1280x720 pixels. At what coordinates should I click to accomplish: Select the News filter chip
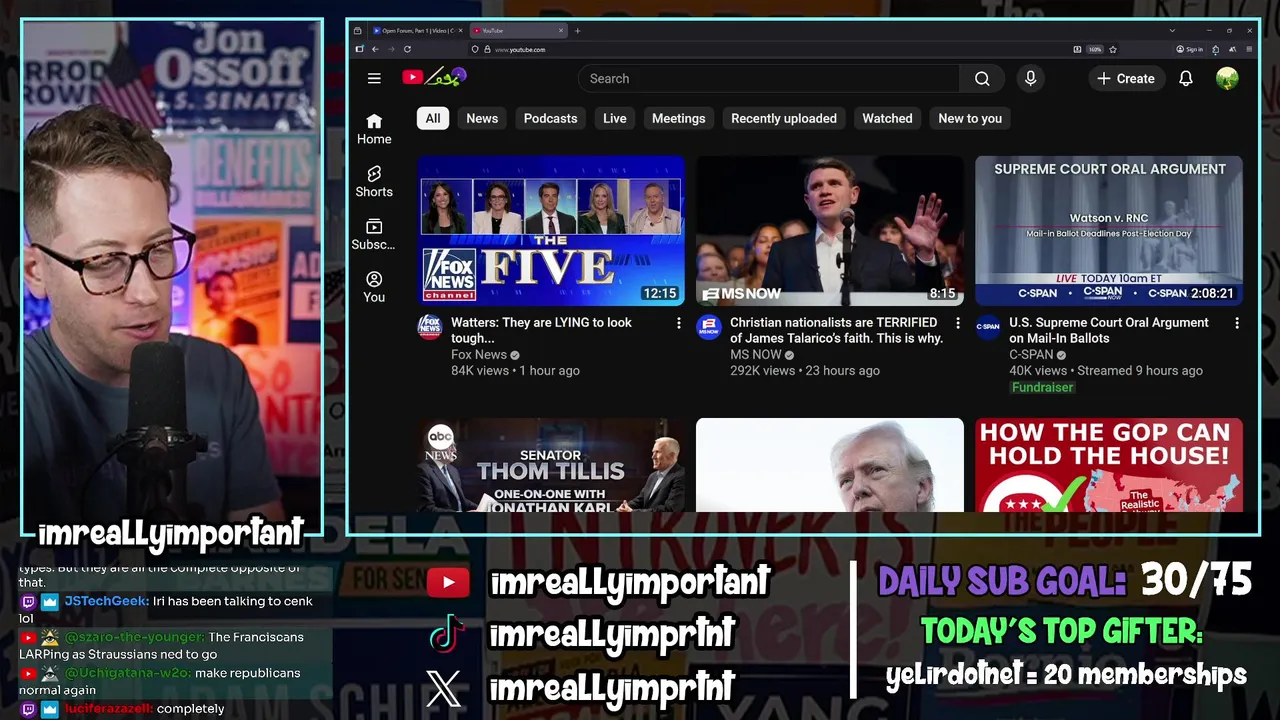tap(482, 118)
